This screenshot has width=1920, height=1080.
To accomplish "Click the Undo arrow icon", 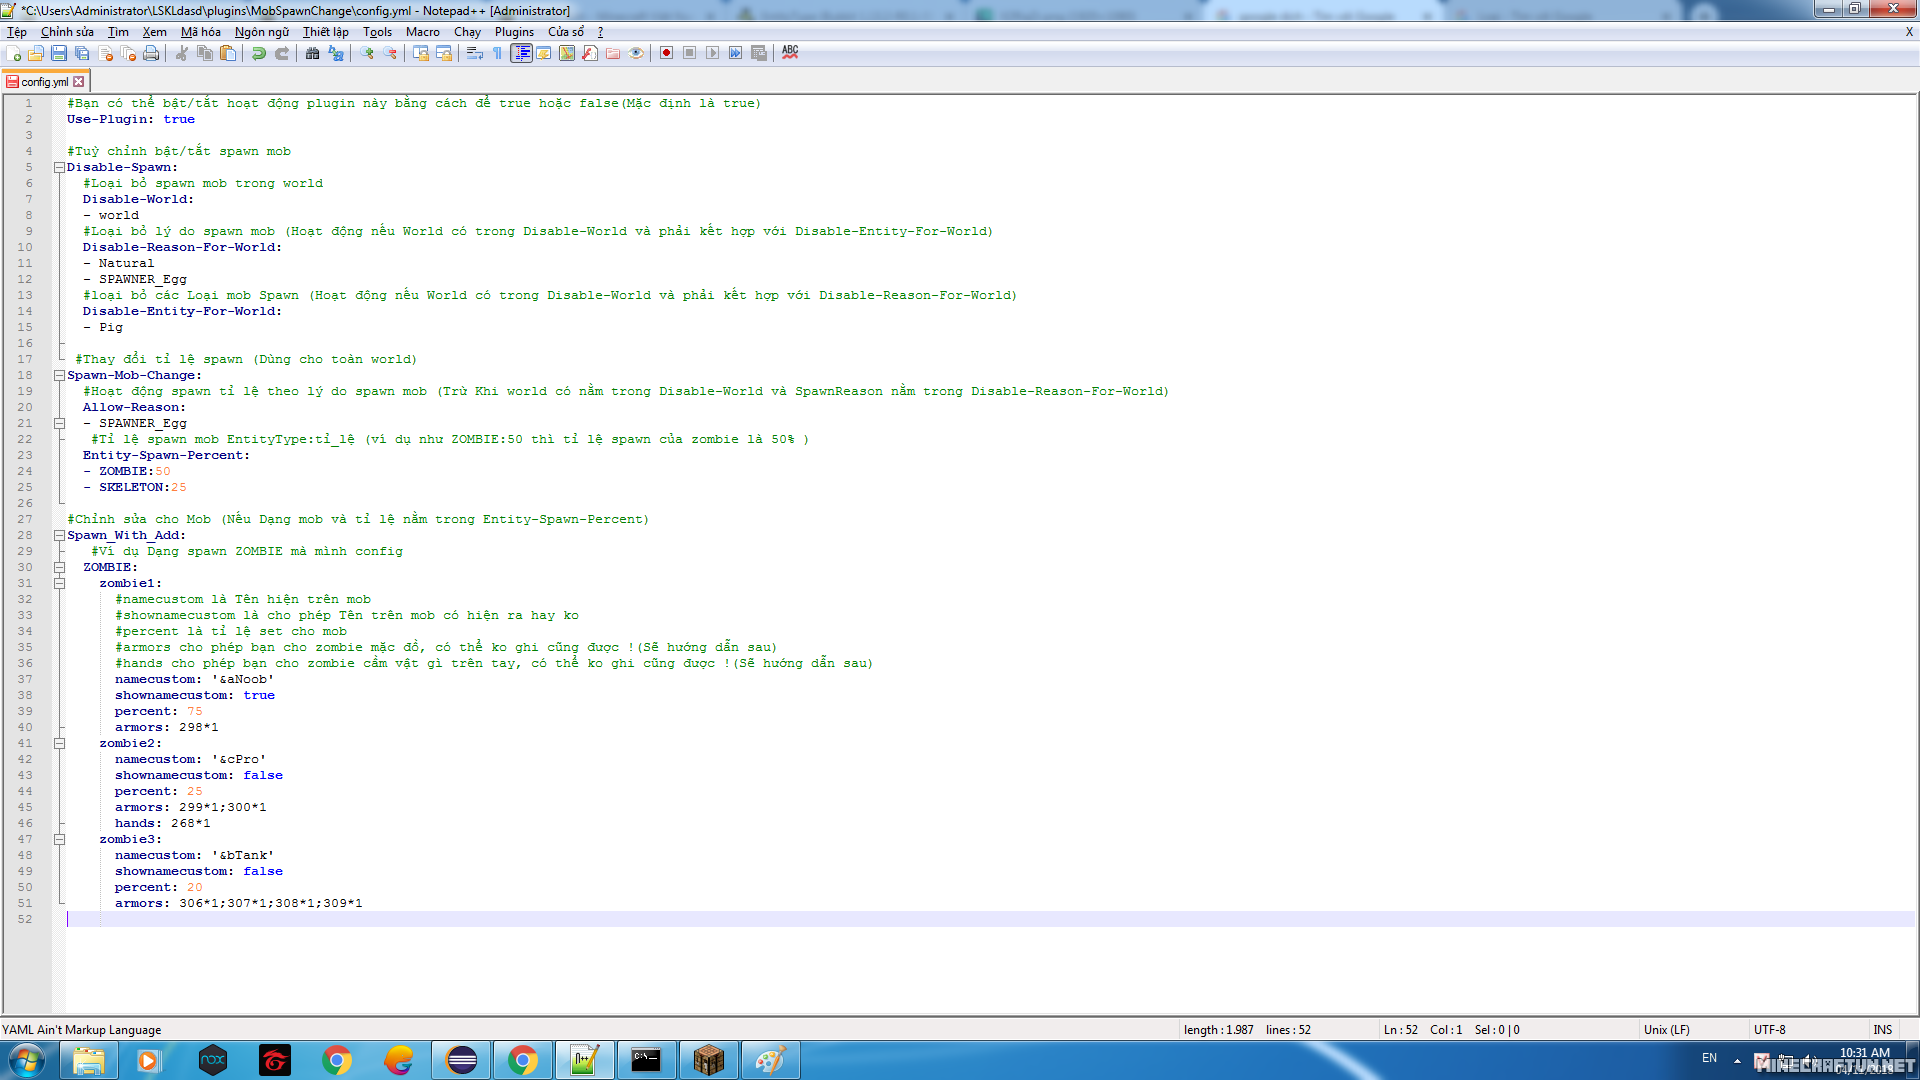I will click(259, 53).
